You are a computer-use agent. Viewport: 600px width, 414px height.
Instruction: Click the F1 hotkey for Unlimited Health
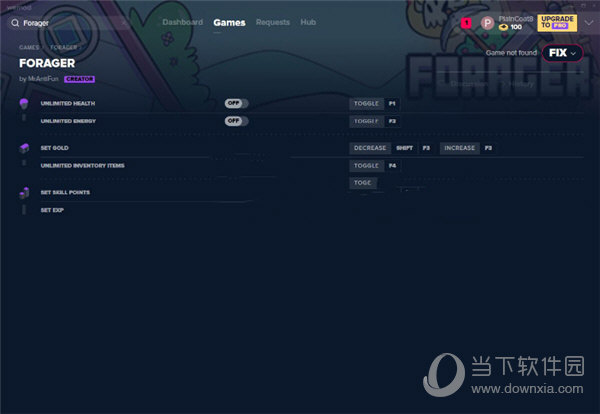tap(392, 103)
